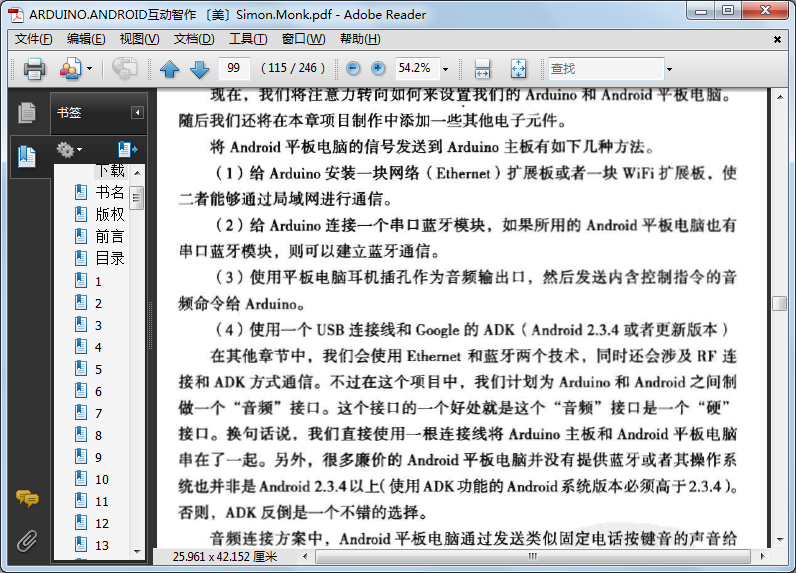Click the (115 / 246) page count text

tap(293, 68)
